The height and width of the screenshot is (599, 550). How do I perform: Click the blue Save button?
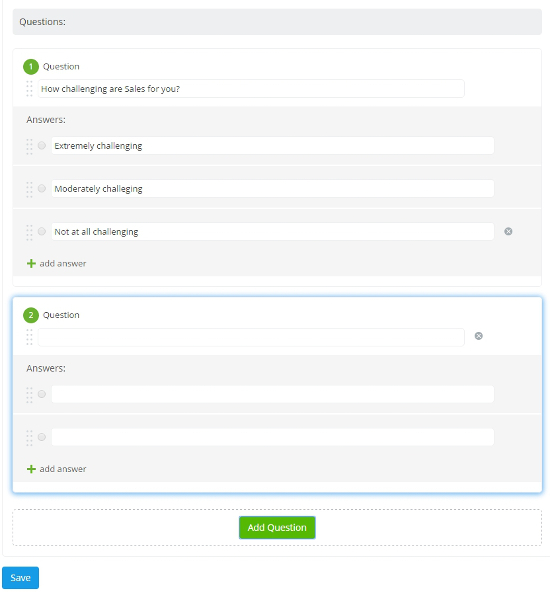[21, 578]
